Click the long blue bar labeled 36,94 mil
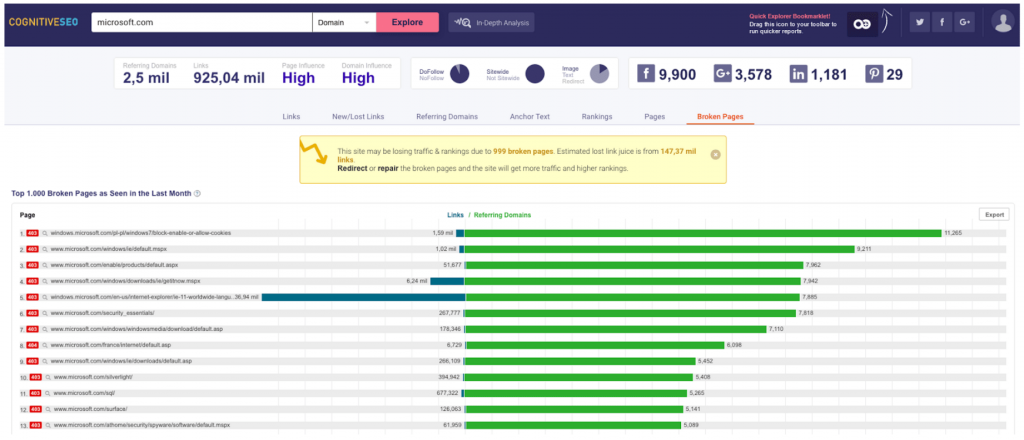The height and width of the screenshot is (440, 1024). pyautogui.click(x=363, y=297)
